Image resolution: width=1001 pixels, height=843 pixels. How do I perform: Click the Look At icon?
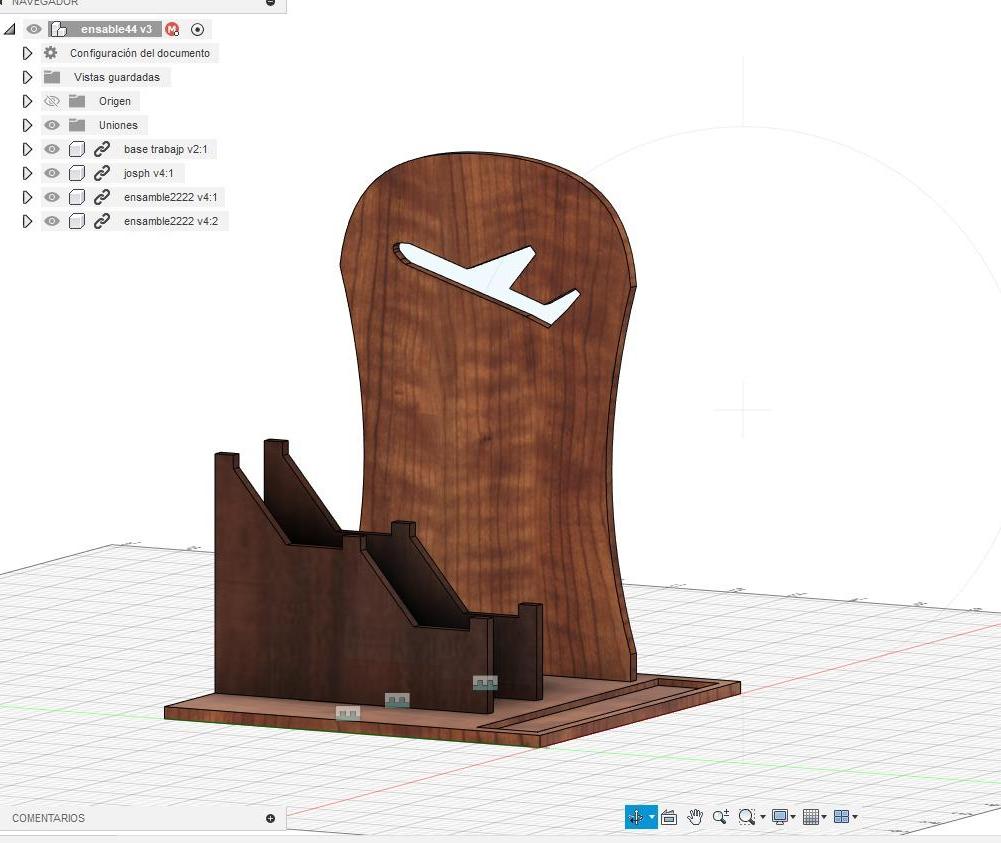[668, 817]
